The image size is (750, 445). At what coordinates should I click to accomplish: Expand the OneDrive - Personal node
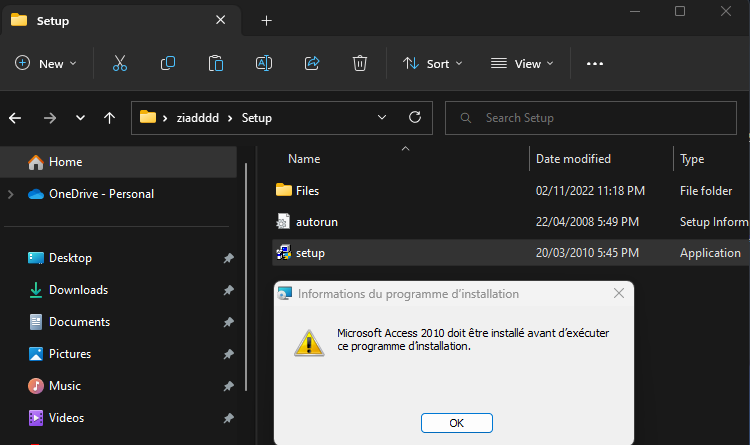[11, 194]
